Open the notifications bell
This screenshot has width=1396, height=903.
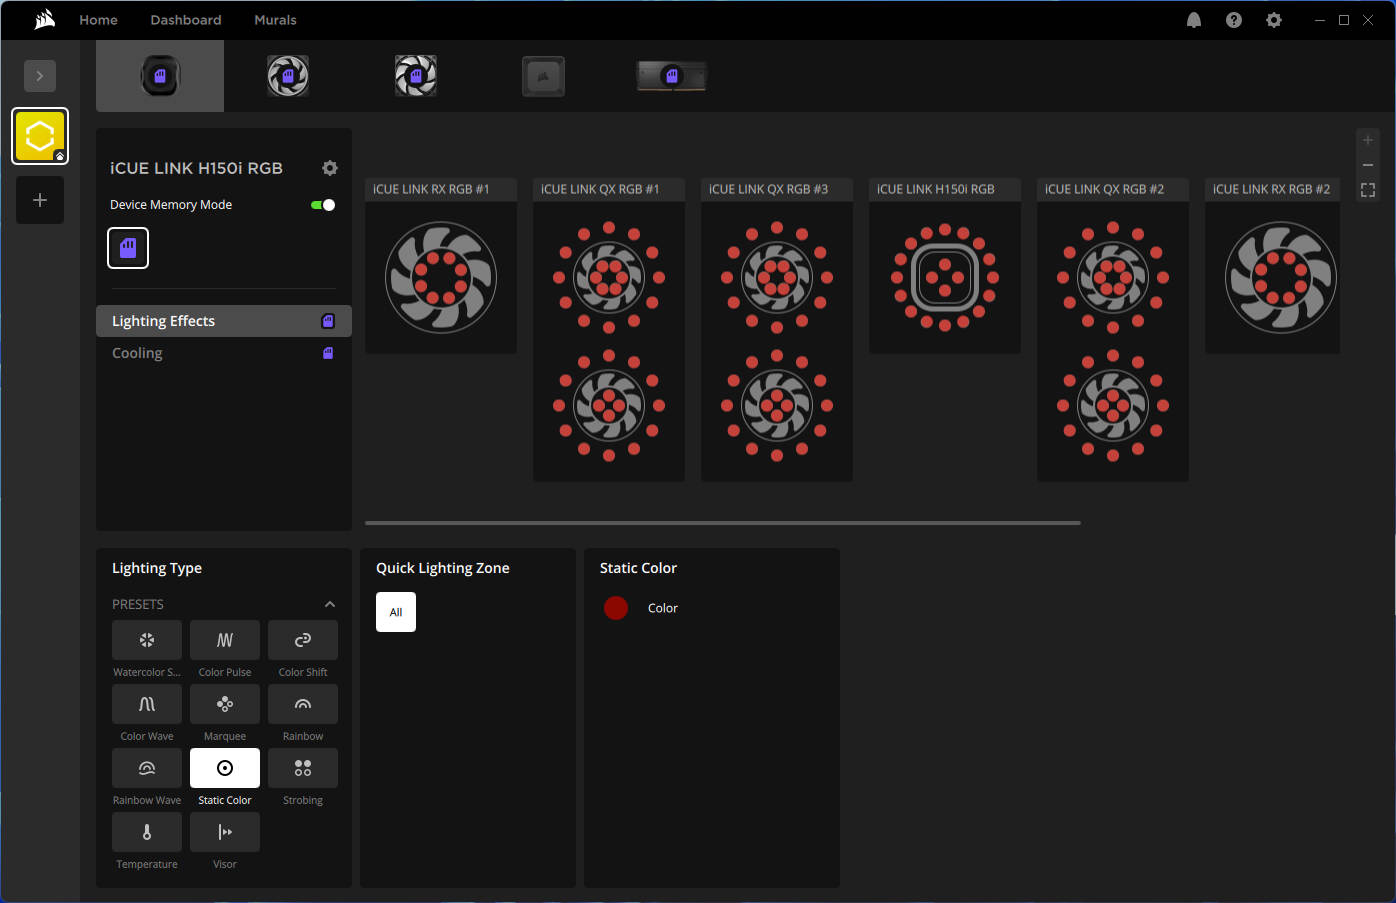coord(1194,20)
